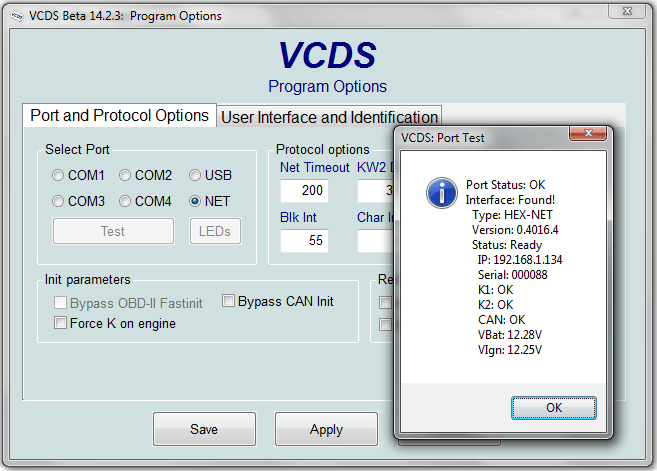Click the blue Program Options heading
657x471 pixels.
[x=327, y=87]
